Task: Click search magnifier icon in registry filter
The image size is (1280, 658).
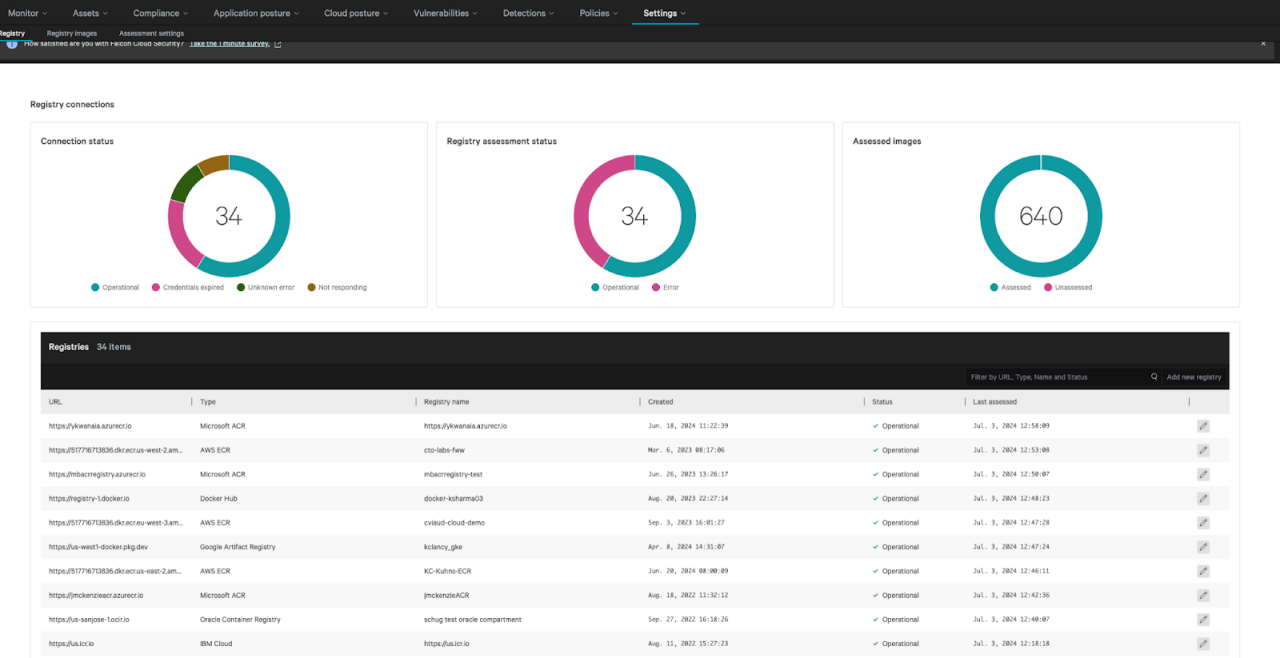Action: [1154, 377]
